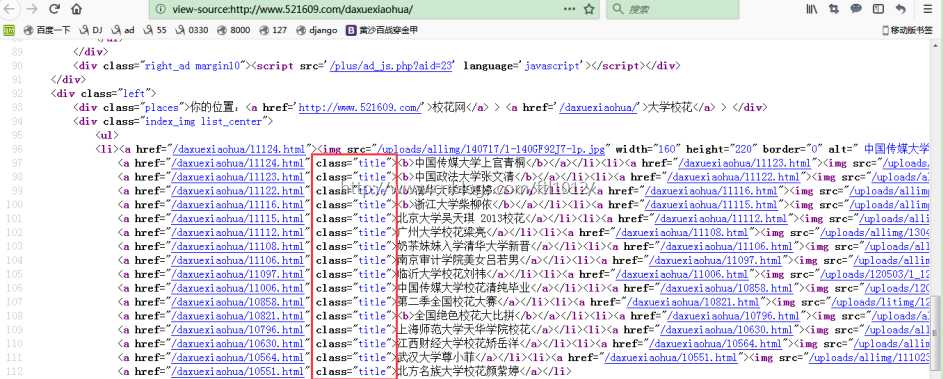Click the 'places' class attribute value
943x379 pixels.
pyautogui.click(x=162, y=107)
